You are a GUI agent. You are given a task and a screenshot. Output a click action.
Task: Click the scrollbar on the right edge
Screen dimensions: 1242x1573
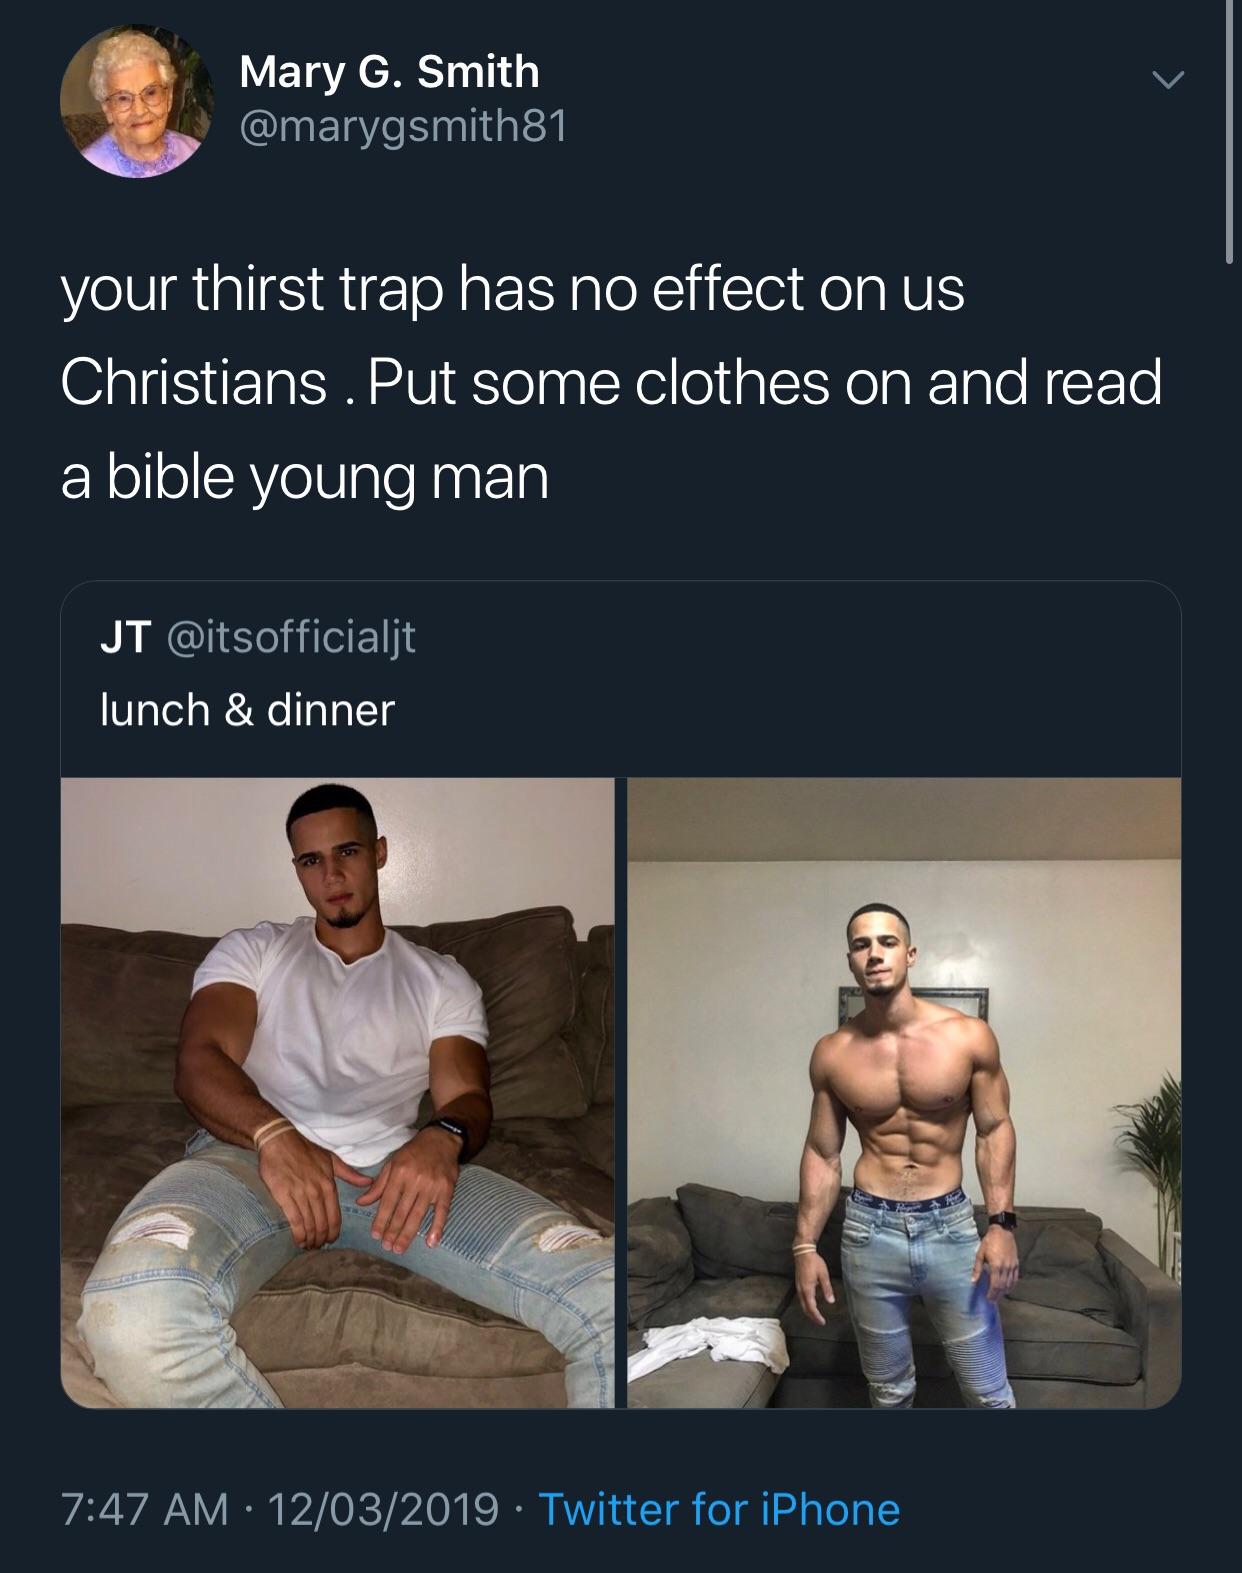tap(1229, 130)
